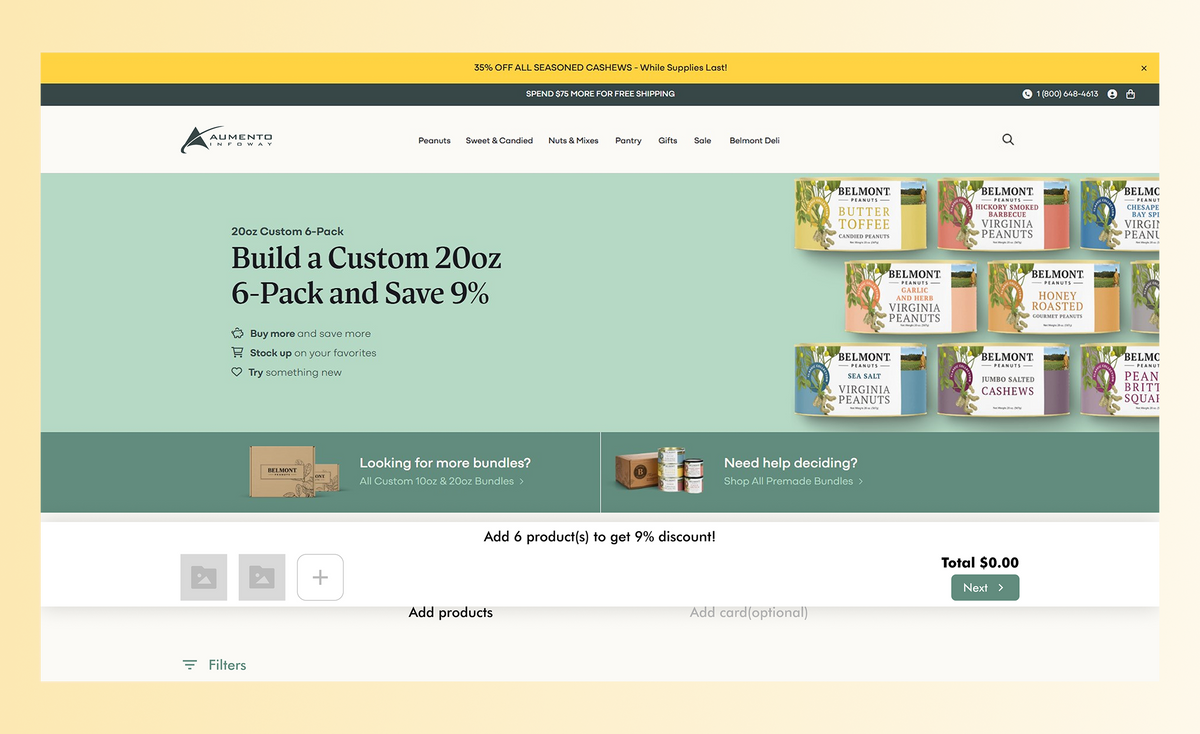Expand the Filters panel label
The width and height of the screenshot is (1200, 734).
(x=227, y=665)
